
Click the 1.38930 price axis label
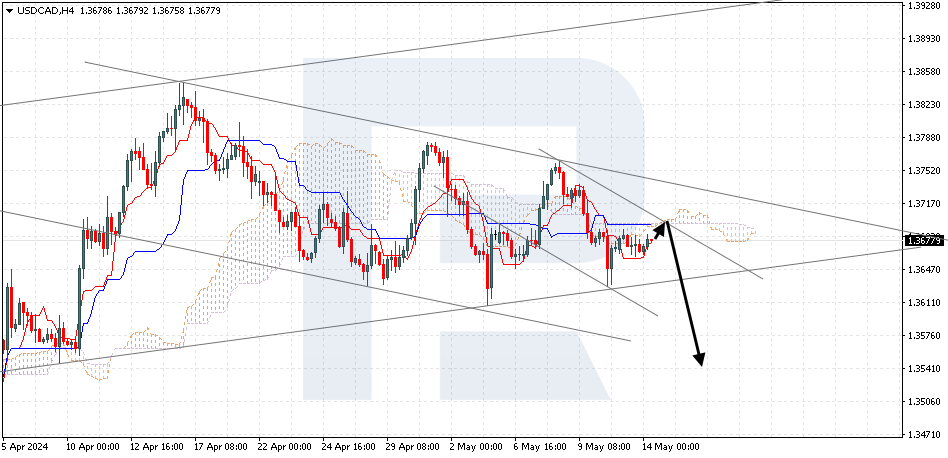pos(924,39)
